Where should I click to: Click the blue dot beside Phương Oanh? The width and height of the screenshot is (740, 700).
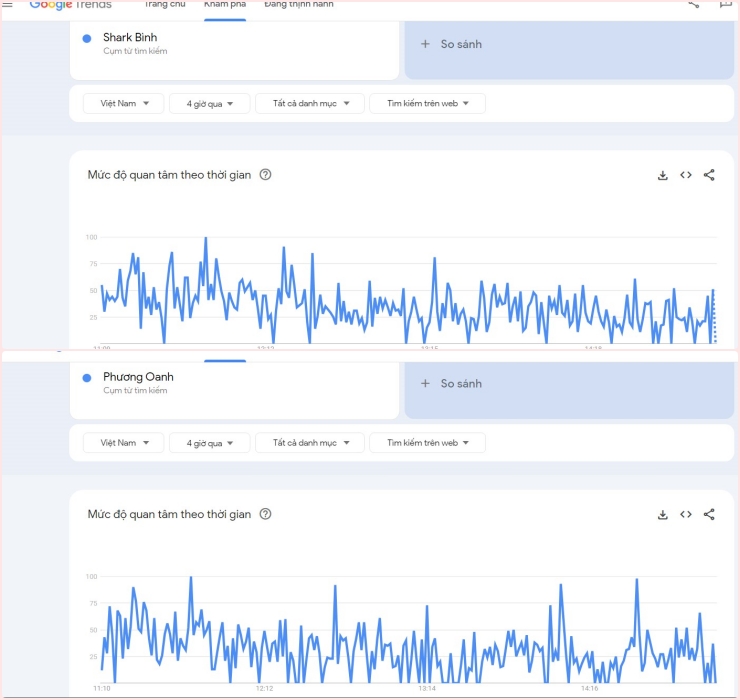tap(87, 378)
